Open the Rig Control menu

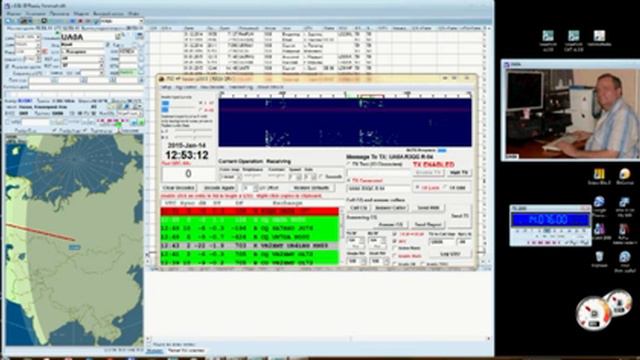[x=187, y=87]
